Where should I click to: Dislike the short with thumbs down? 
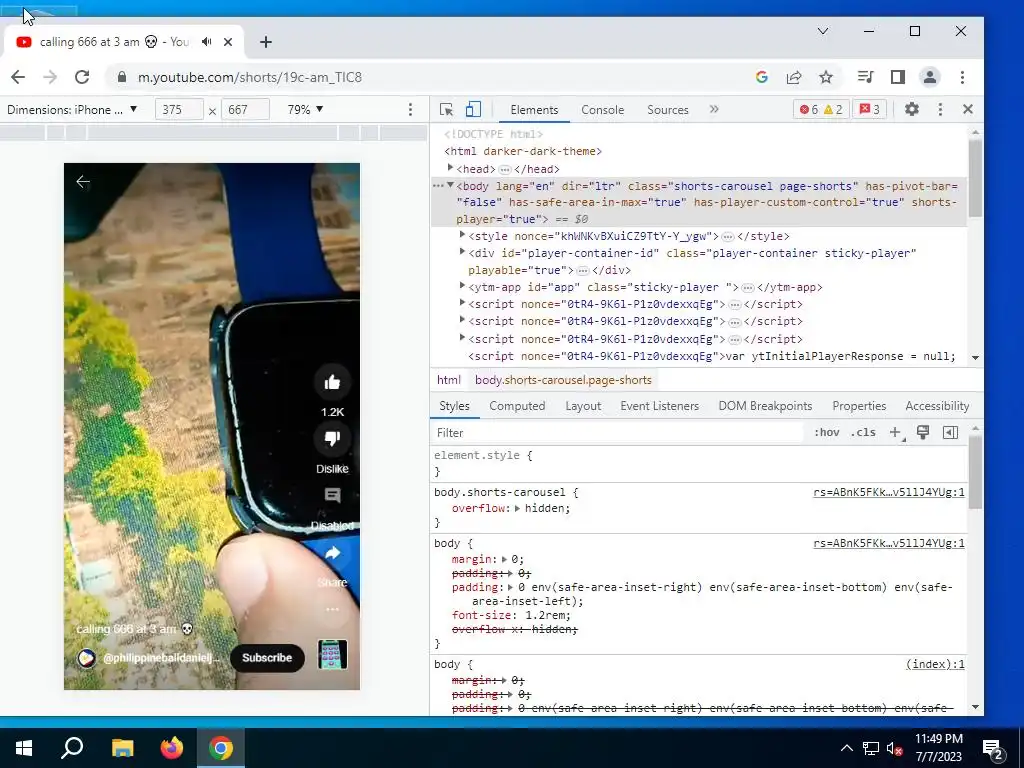(x=332, y=439)
